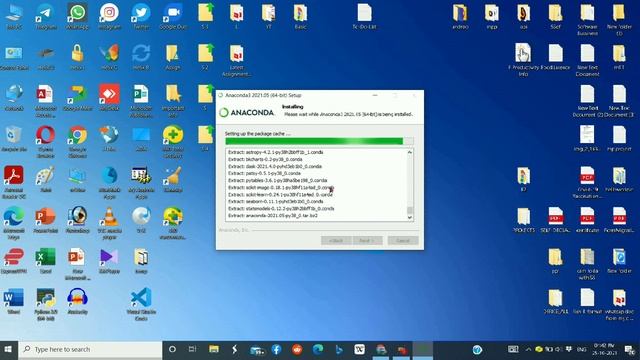Click the Cancel button in Anaconda Setup
The height and width of the screenshot is (360, 640).
pyautogui.click(x=403, y=240)
